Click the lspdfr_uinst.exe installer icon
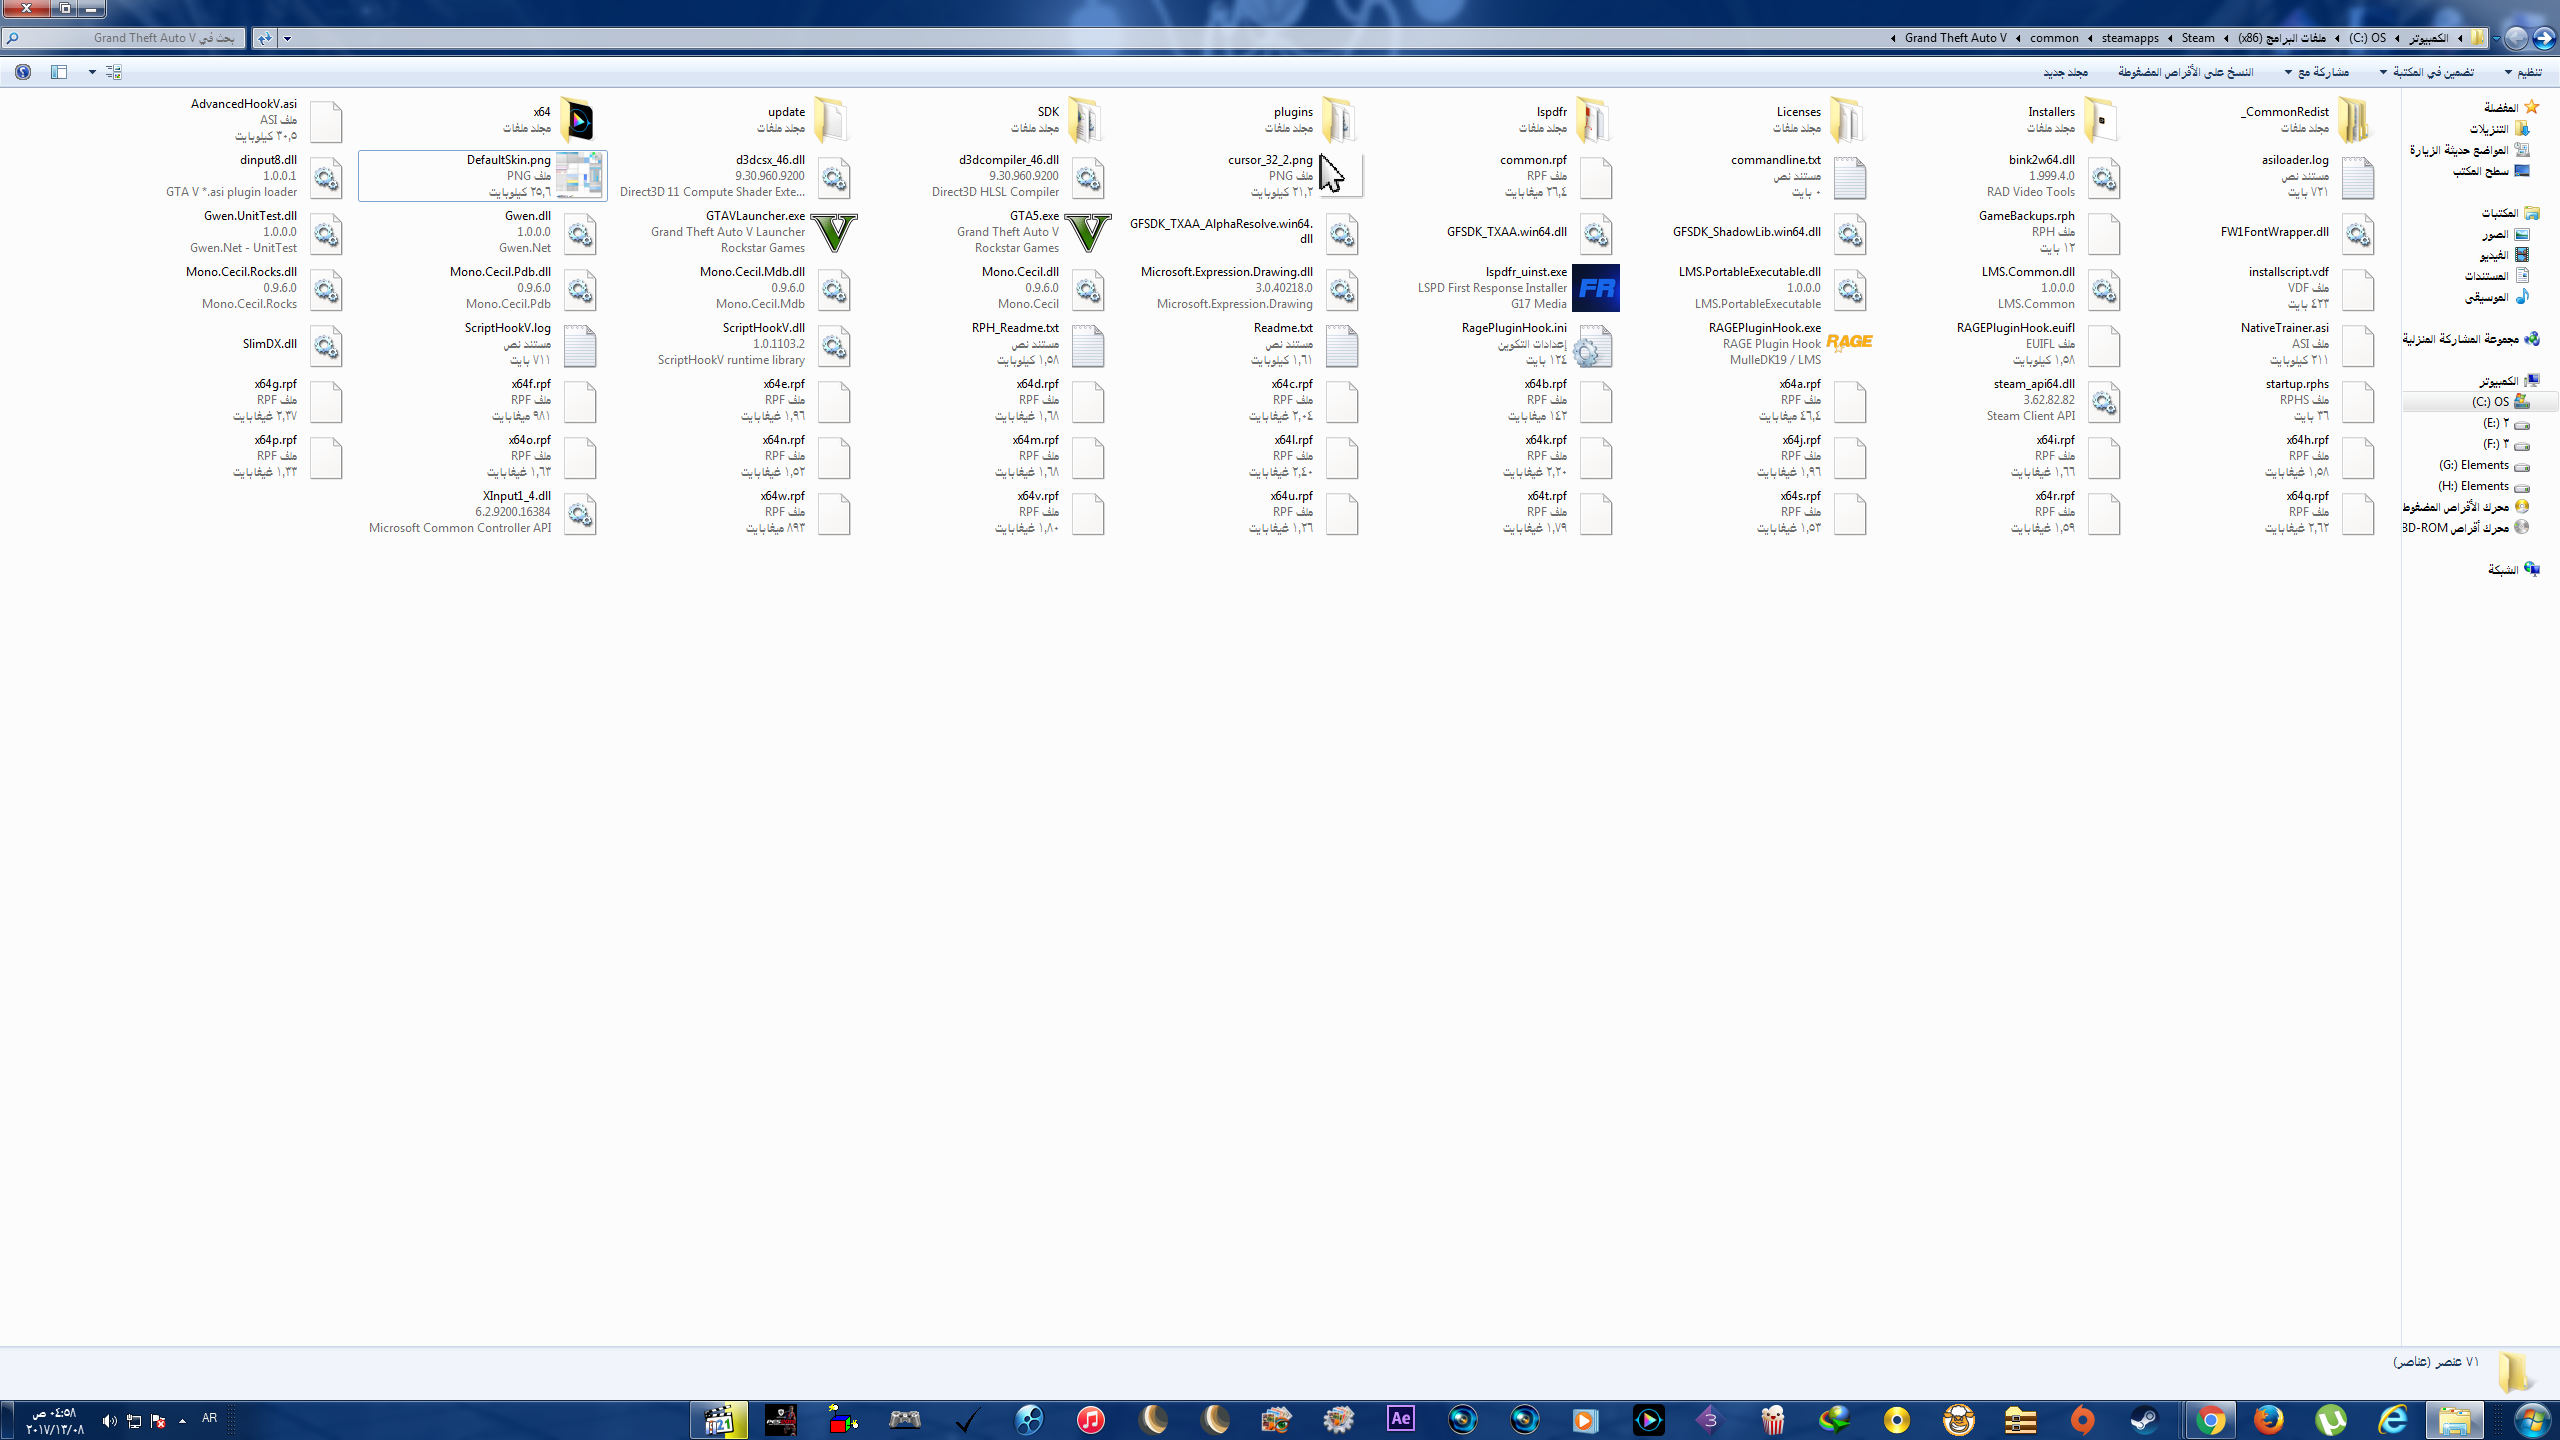The image size is (2560, 1440). 1595,288
